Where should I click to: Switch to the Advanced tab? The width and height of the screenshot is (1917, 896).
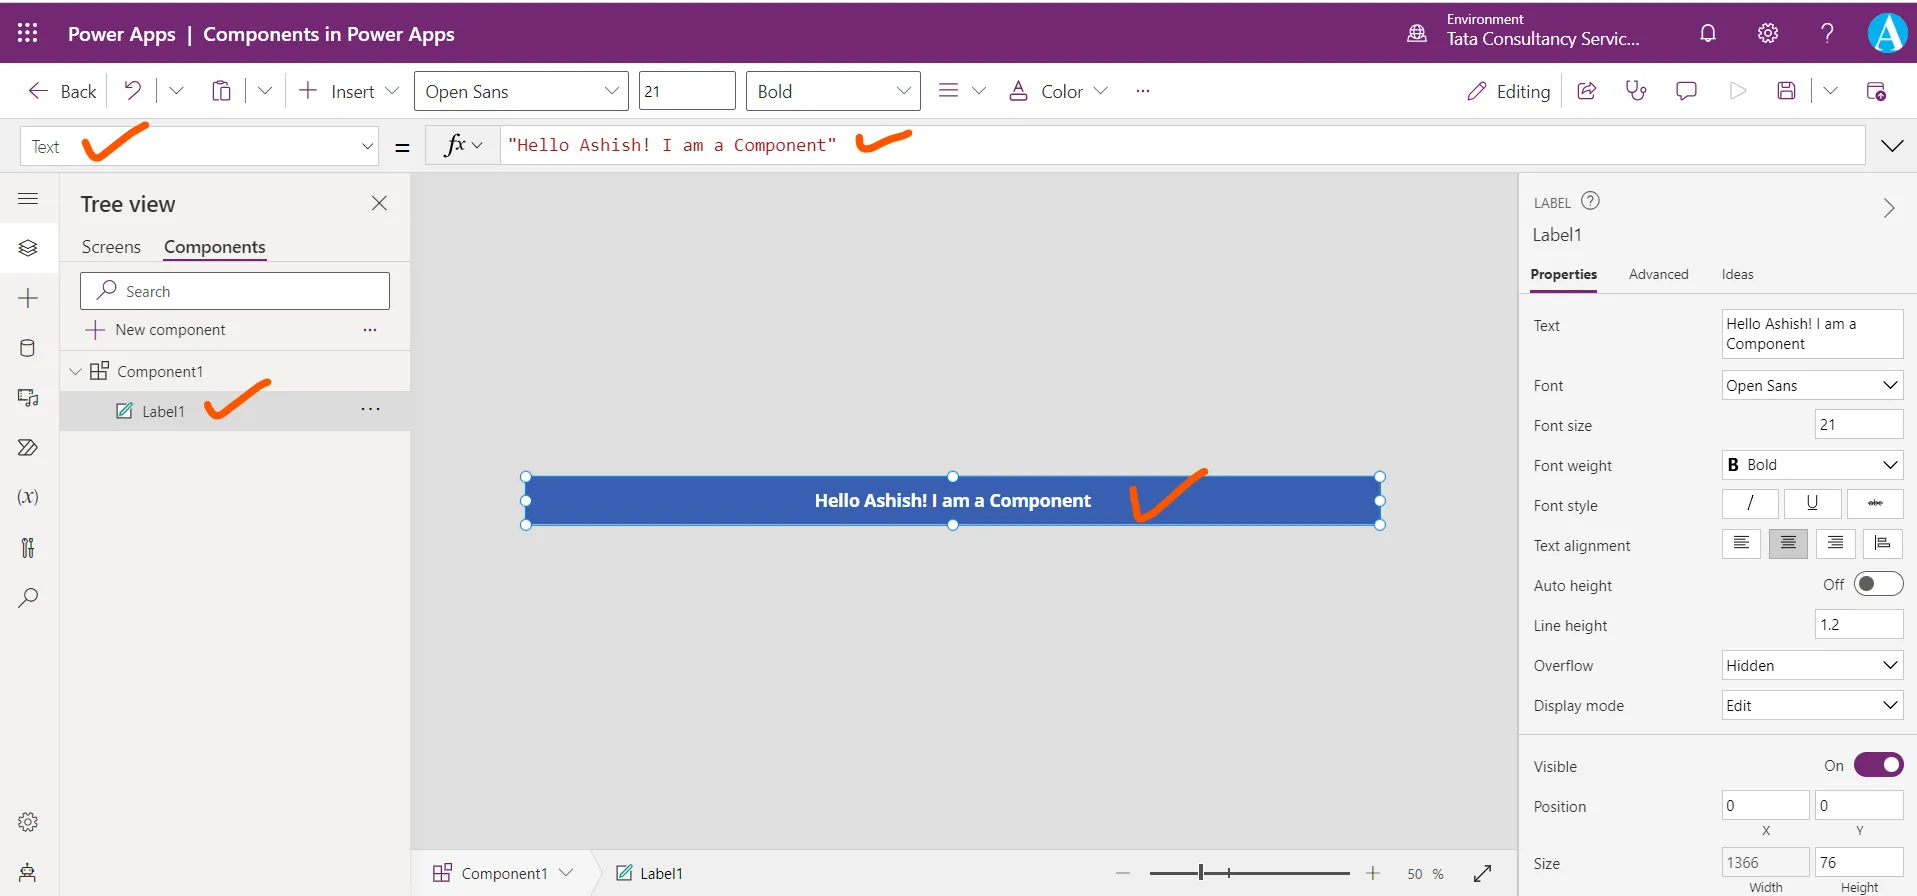pos(1658,274)
